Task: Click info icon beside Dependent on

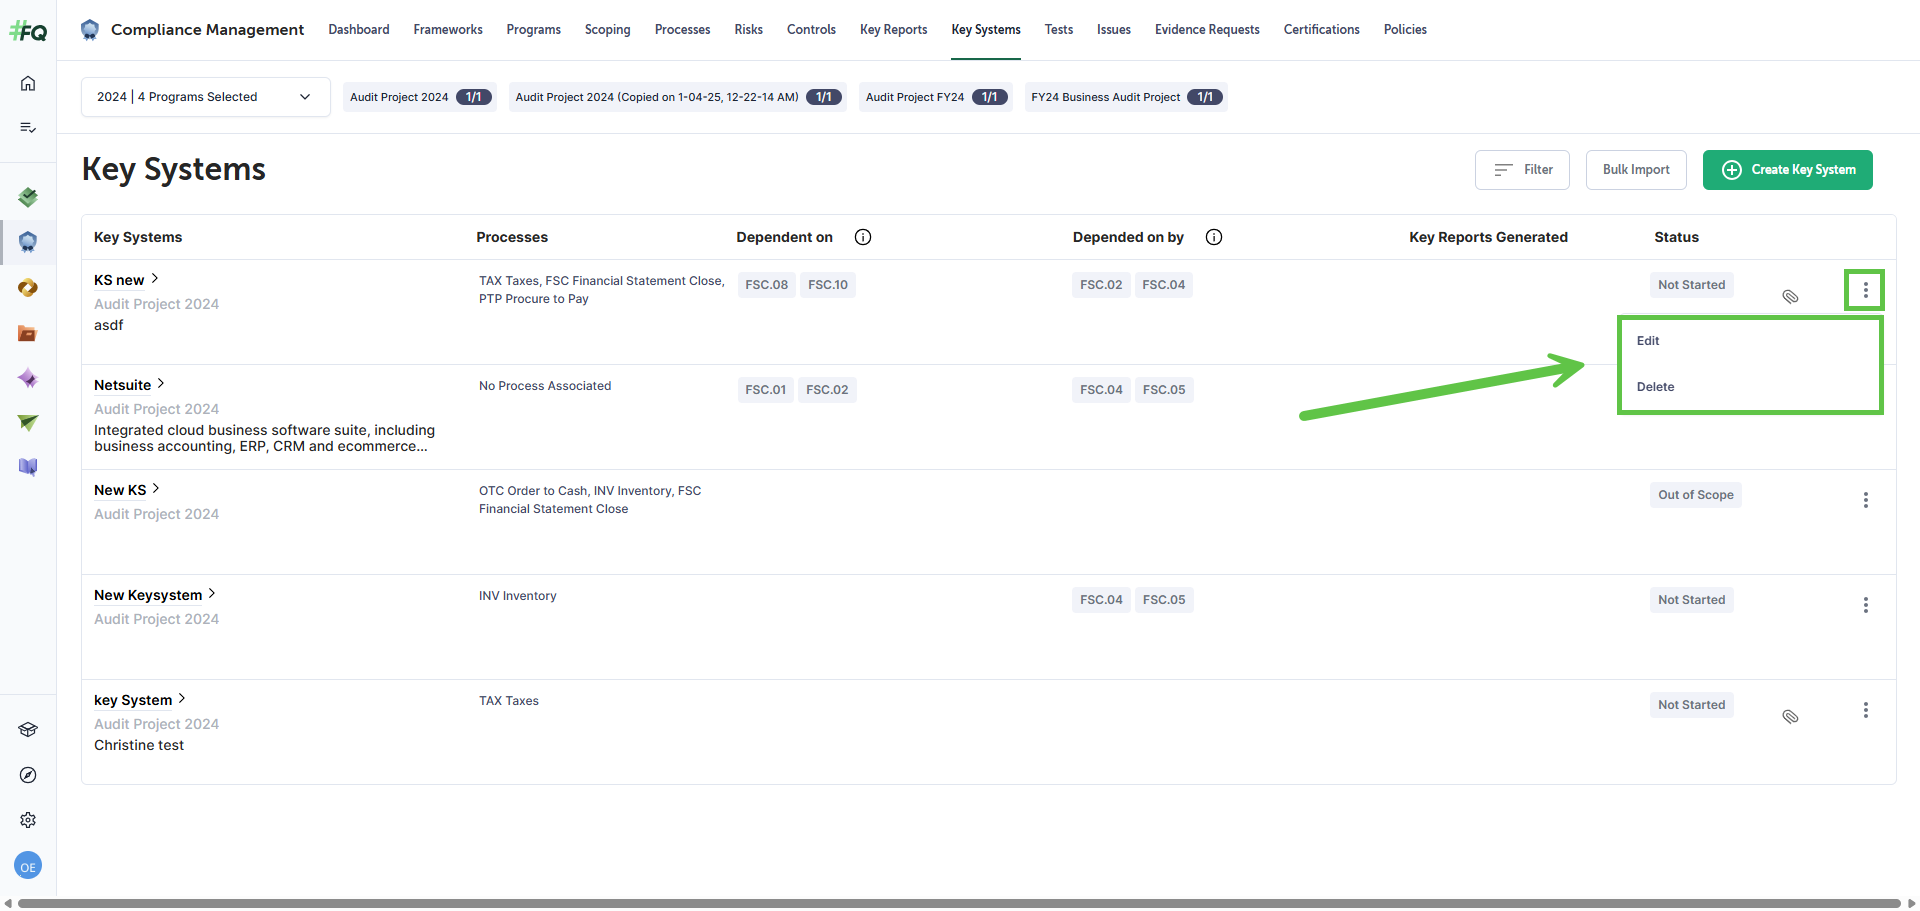Action: (863, 237)
